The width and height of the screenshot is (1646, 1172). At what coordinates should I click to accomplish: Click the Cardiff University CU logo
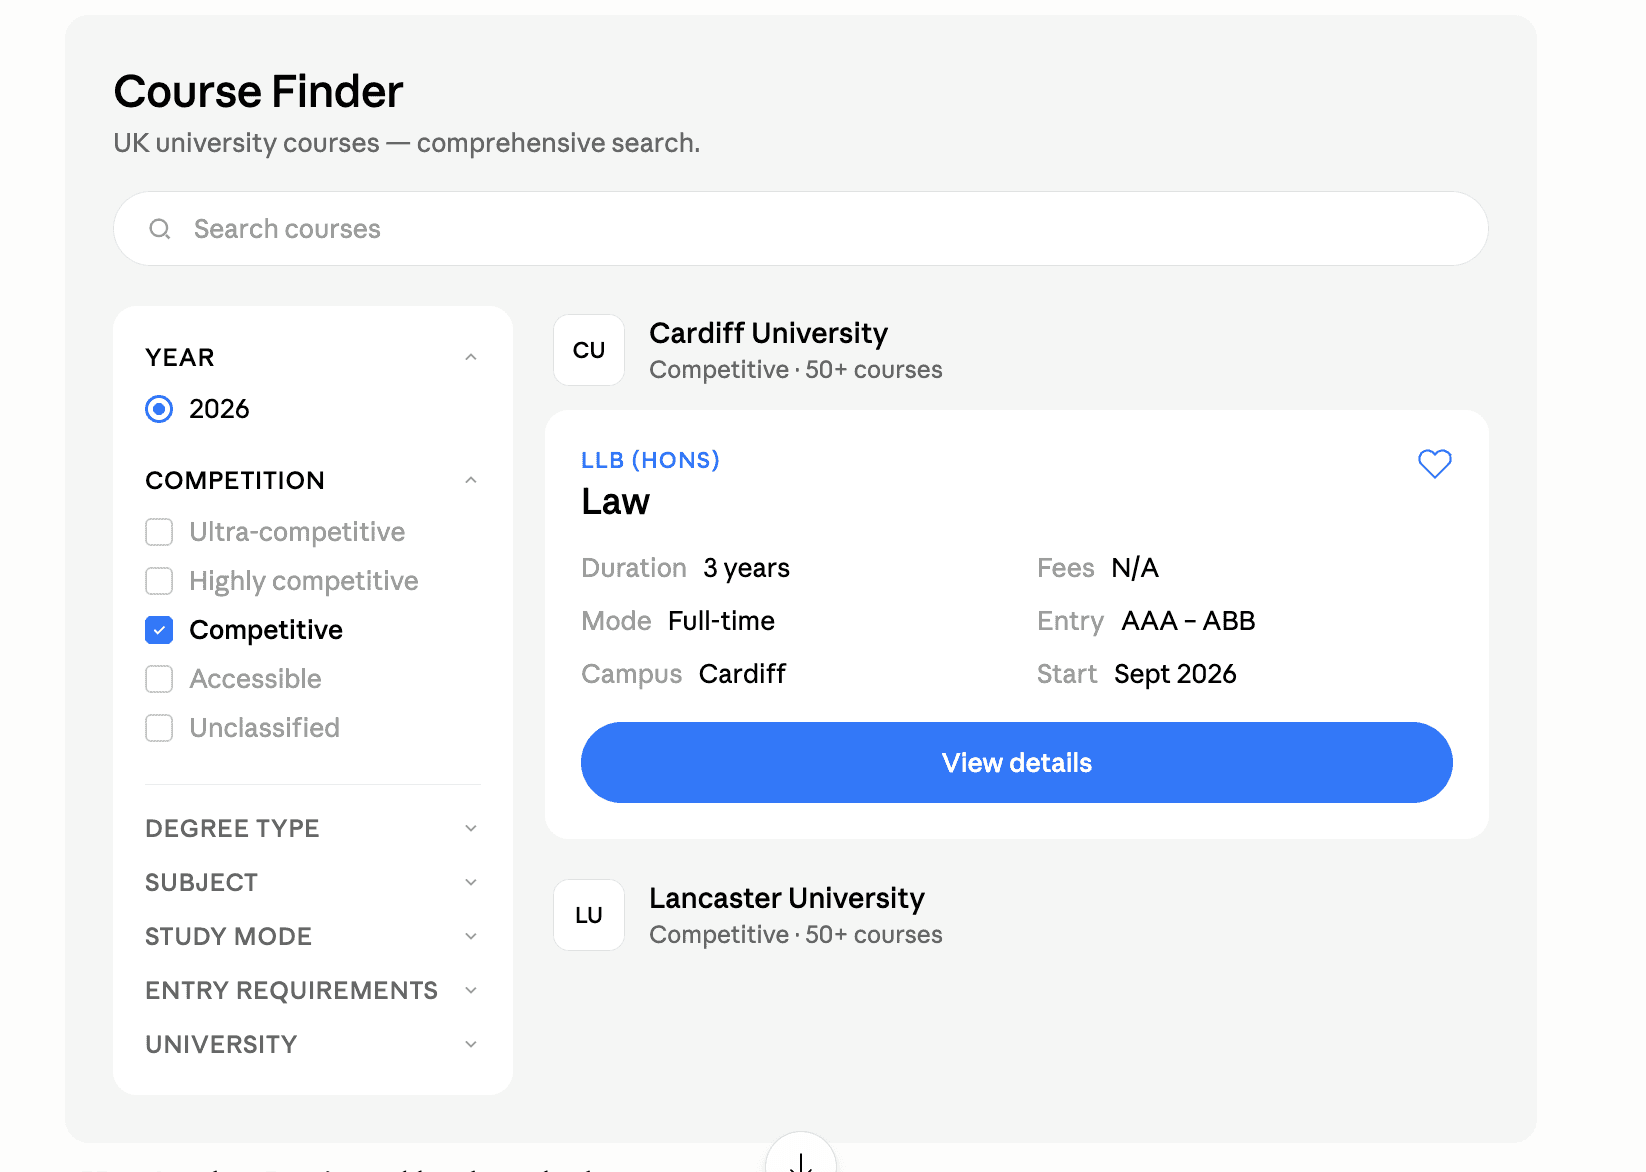pos(589,350)
